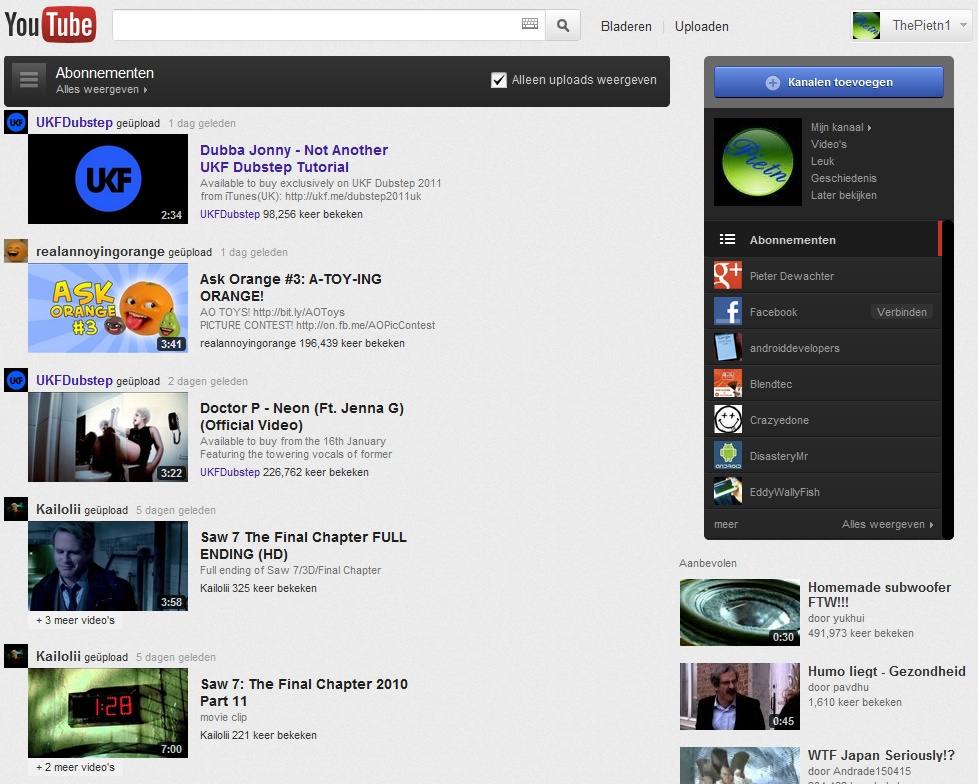Open UKFDubstep link beside 98,256 keer bekeken

point(230,214)
